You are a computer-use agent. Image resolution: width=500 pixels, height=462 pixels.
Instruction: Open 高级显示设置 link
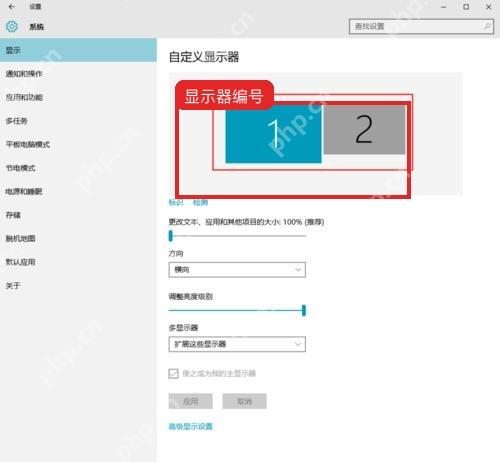191,426
